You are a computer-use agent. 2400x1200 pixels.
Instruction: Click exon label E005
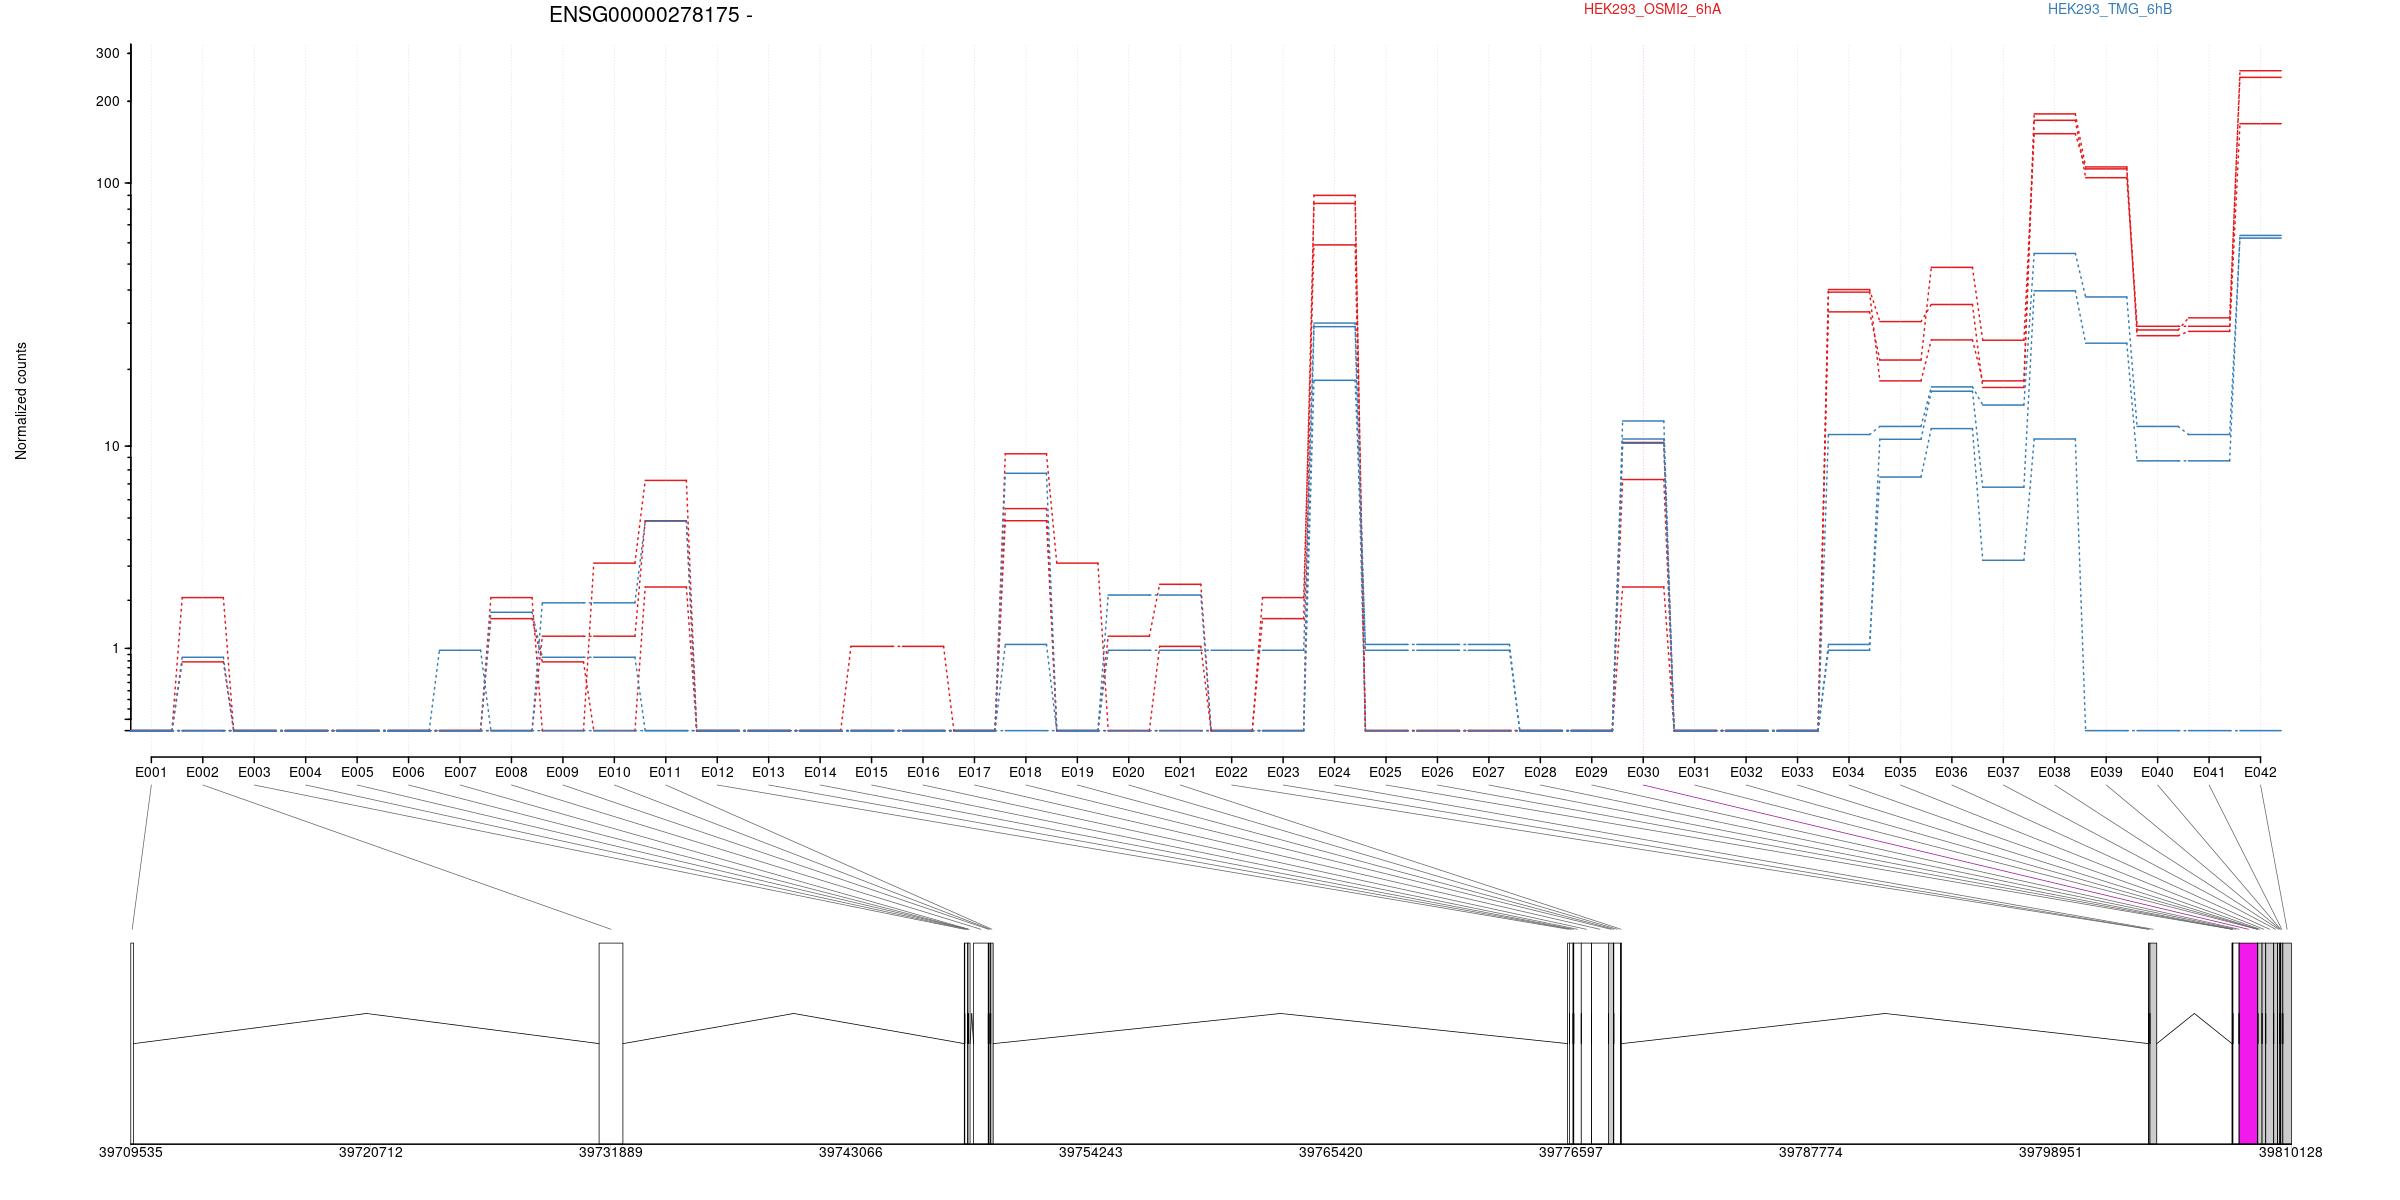(x=357, y=772)
